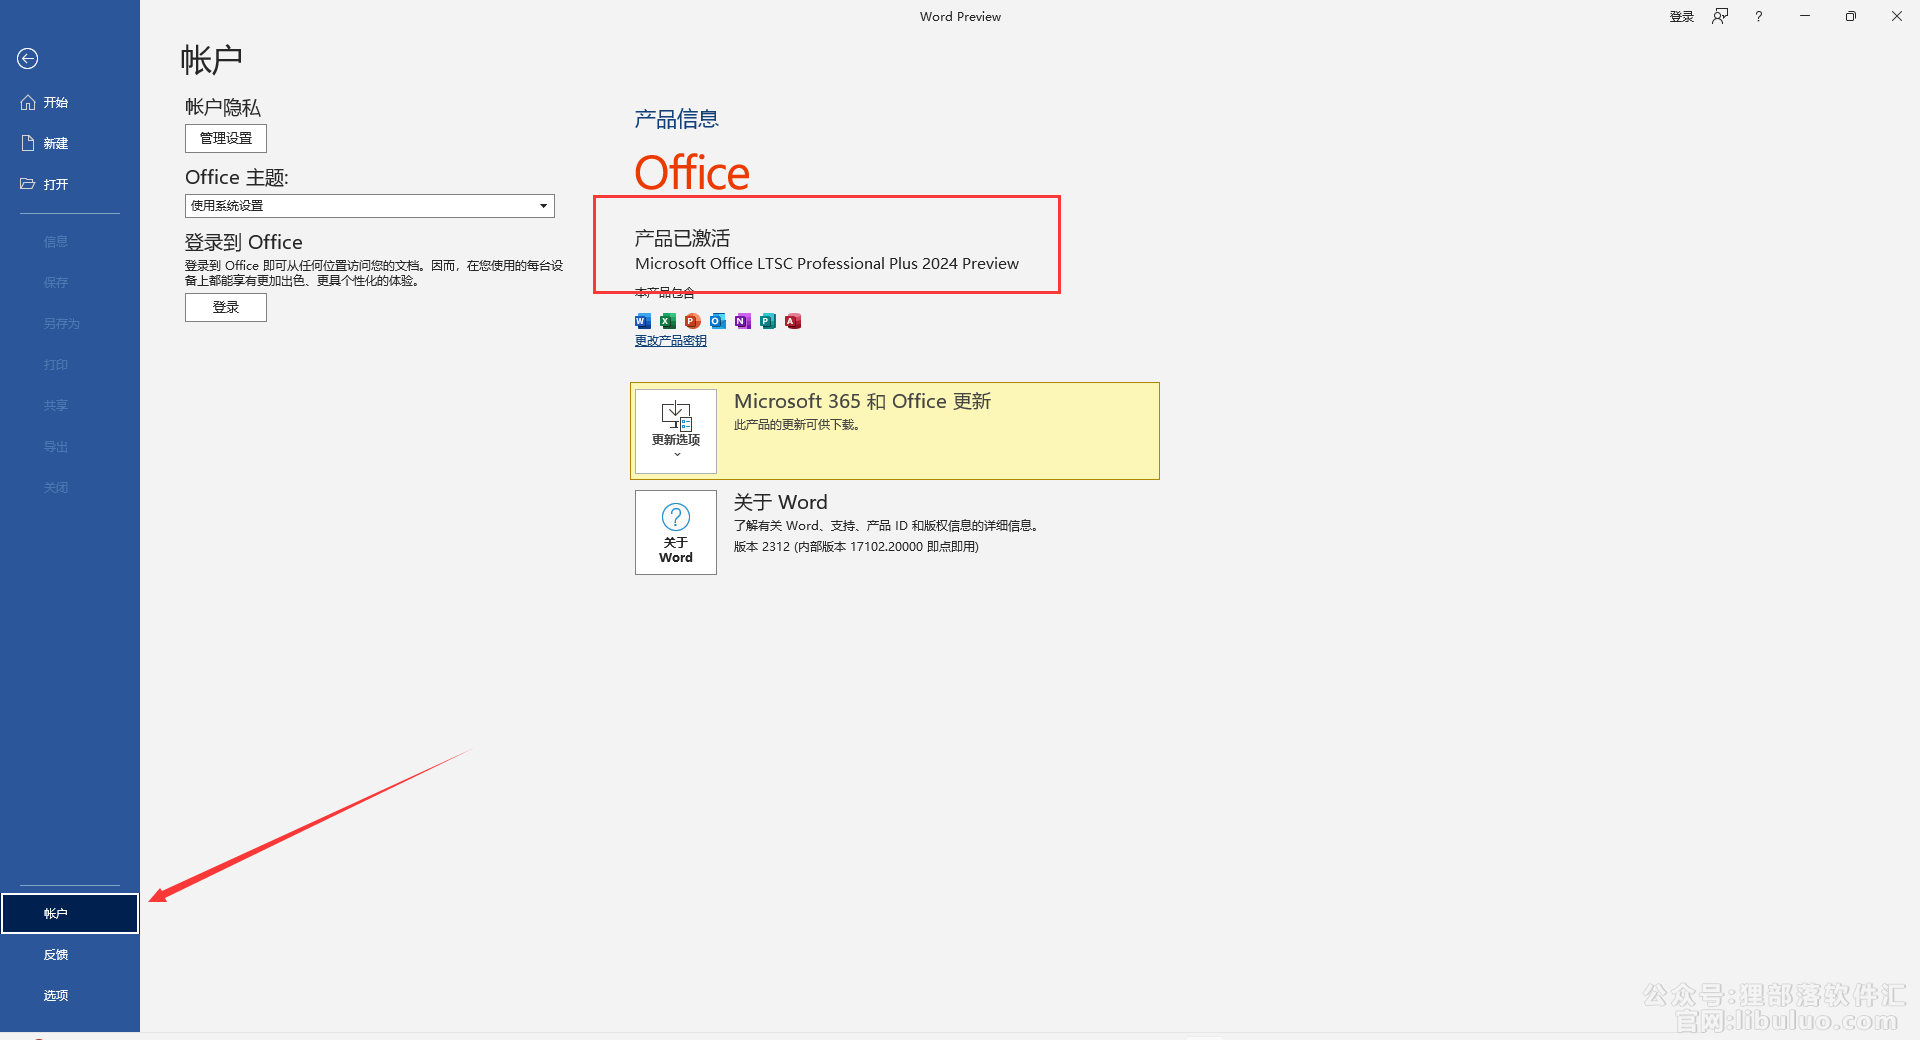The width and height of the screenshot is (1920, 1040).
Task: Click the OneNote app icon
Action: [743, 321]
